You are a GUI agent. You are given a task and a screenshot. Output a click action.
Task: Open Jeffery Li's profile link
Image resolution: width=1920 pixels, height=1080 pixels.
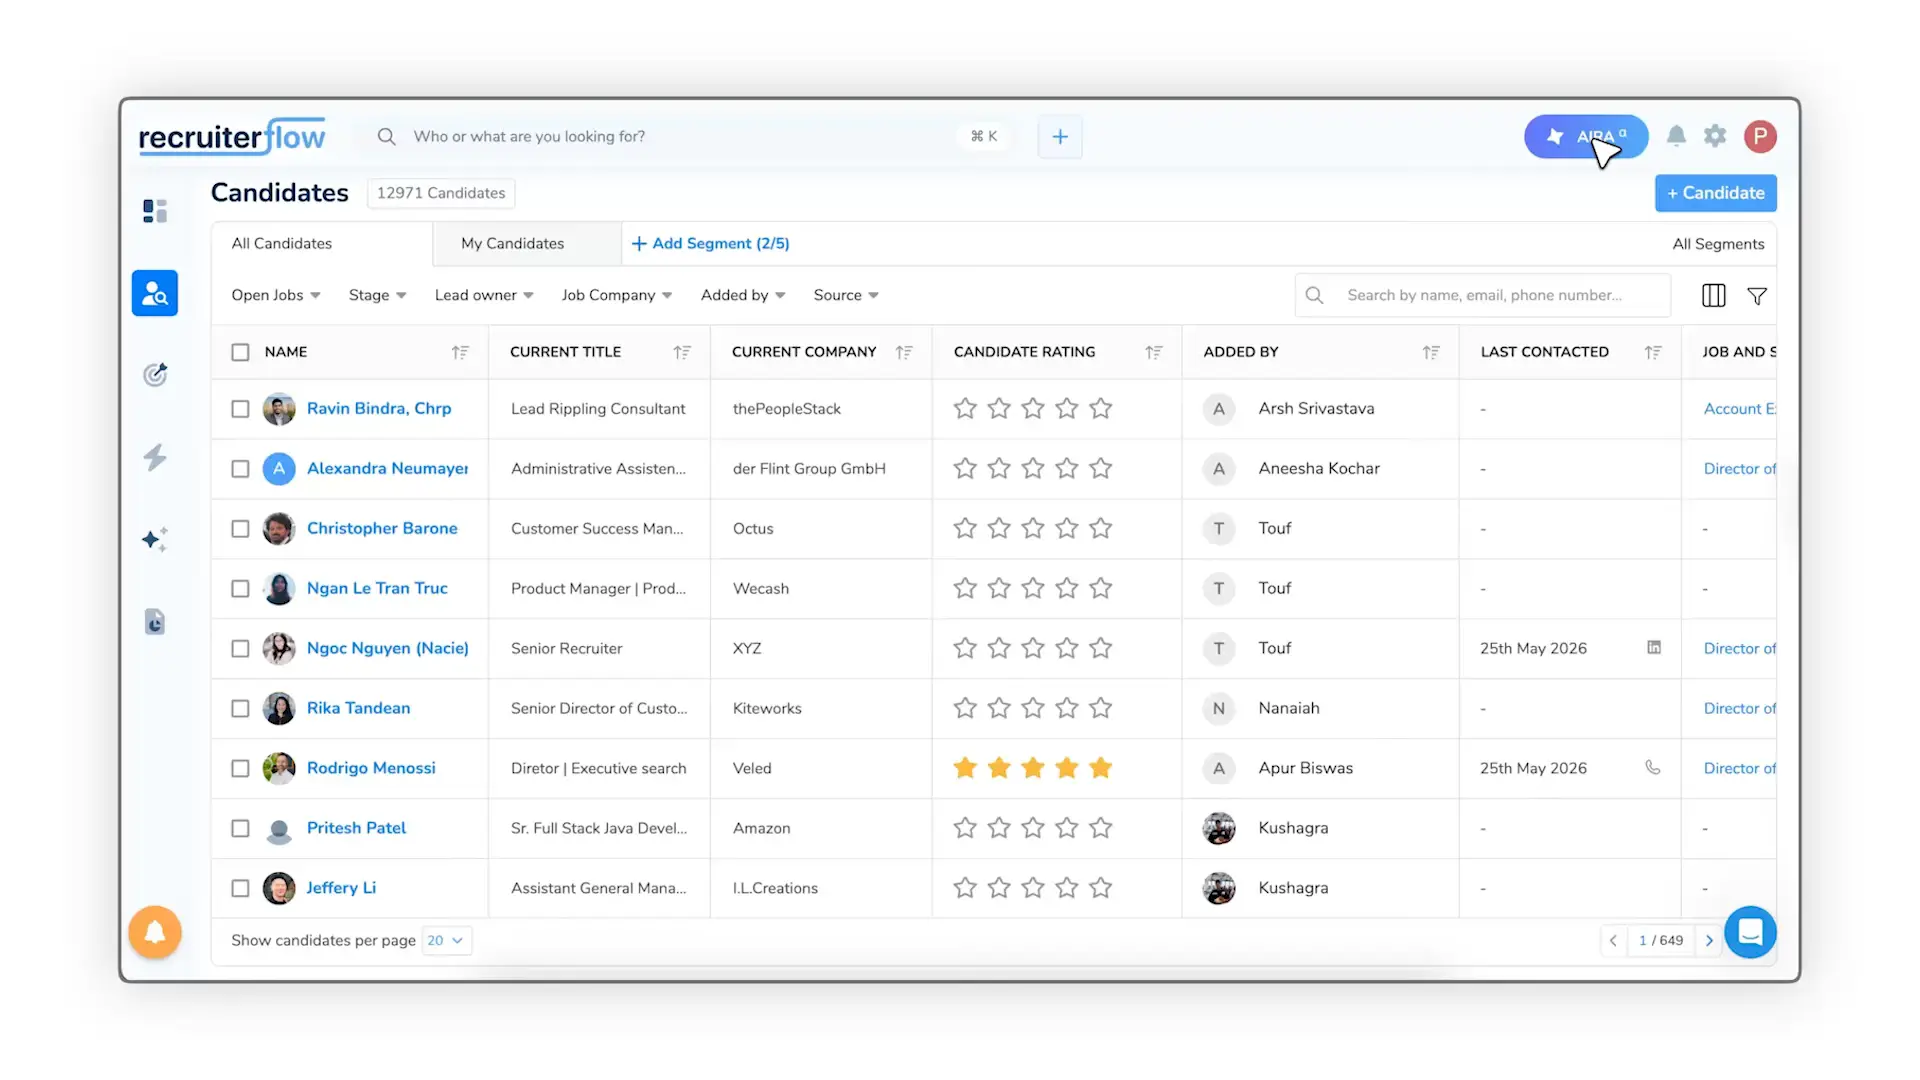(341, 888)
